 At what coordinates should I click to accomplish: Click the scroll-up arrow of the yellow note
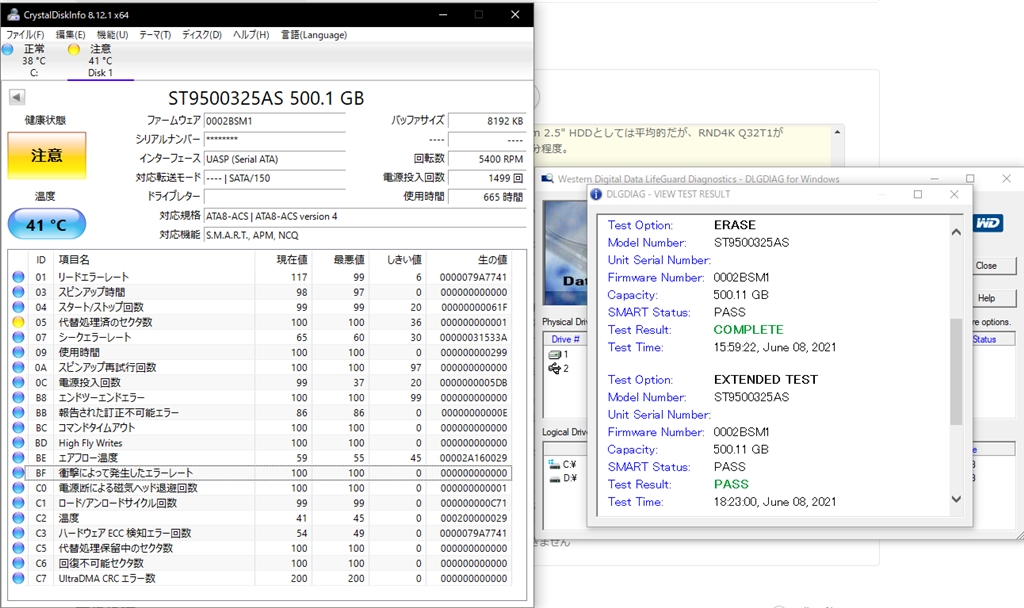click(x=837, y=132)
